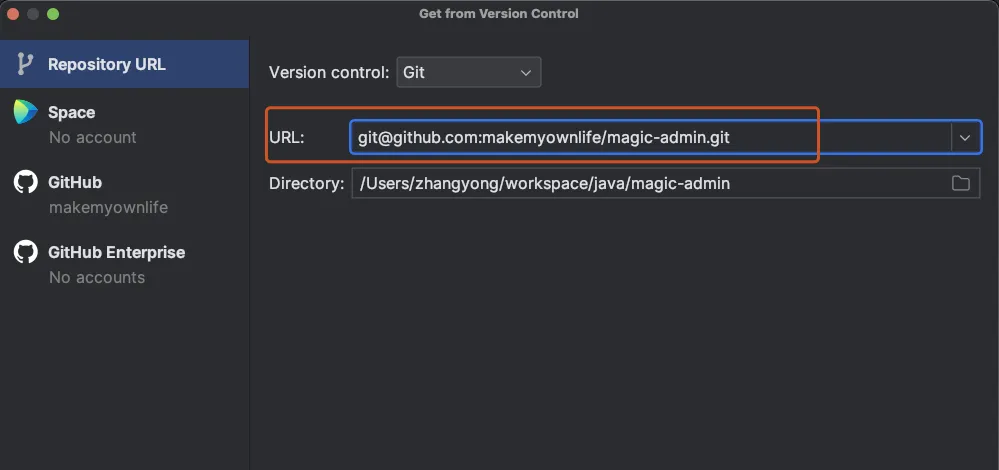Expand the URL history dropdown arrow
The image size is (999, 470).
click(965, 138)
